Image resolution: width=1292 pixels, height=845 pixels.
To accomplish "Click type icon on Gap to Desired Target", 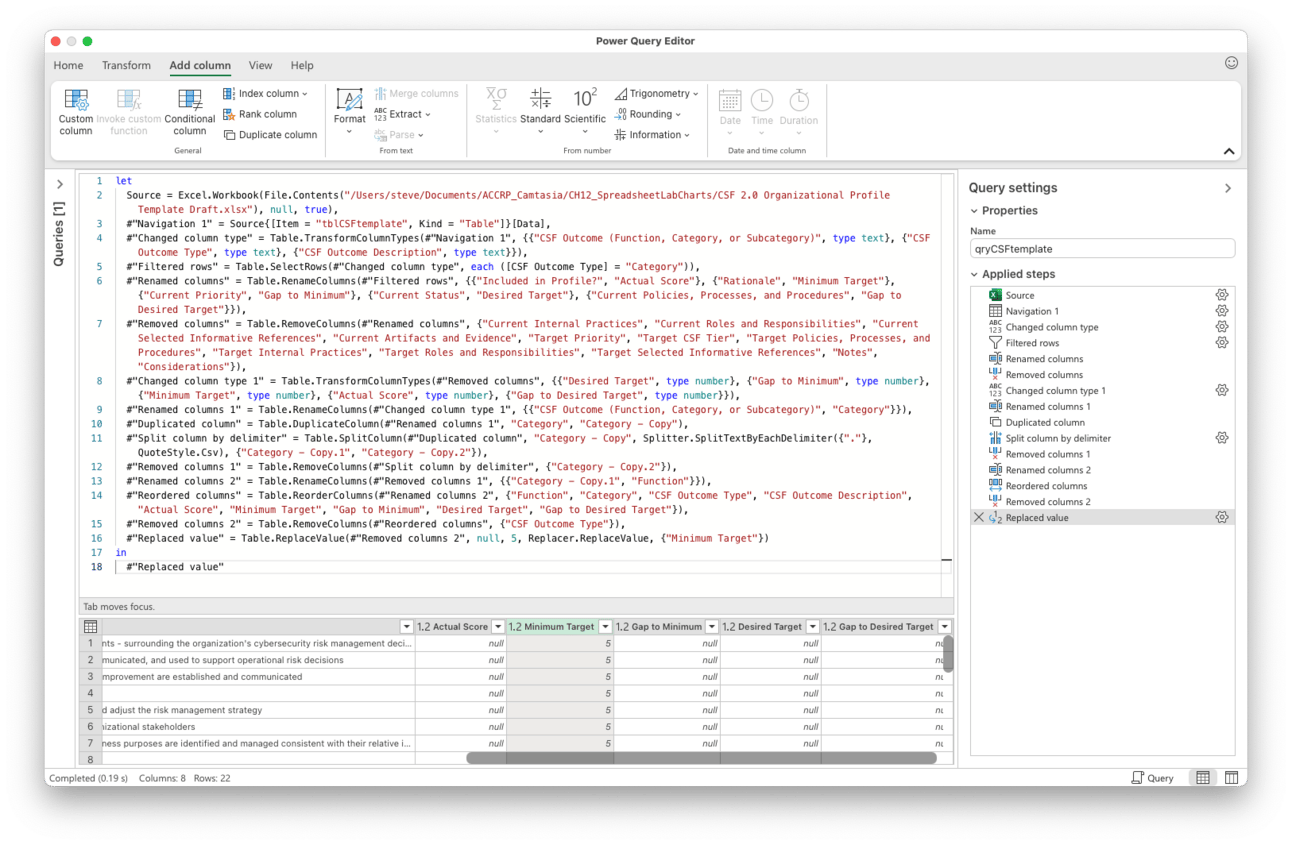I will (x=829, y=627).
